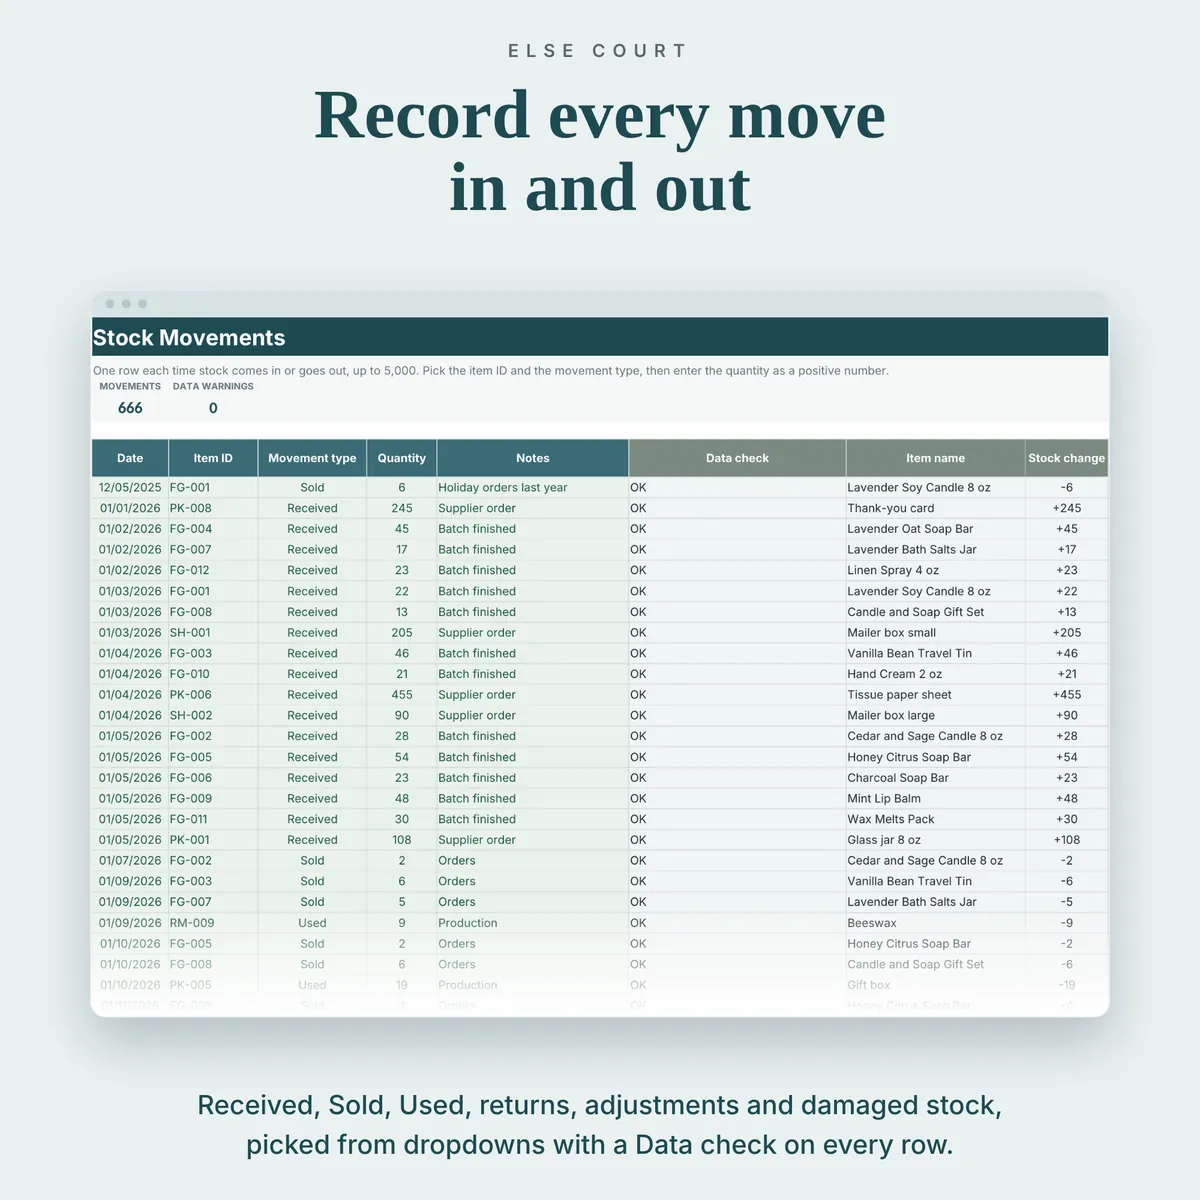The width and height of the screenshot is (1200, 1200).
Task: Click the Data check column header
Action: (x=737, y=458)
